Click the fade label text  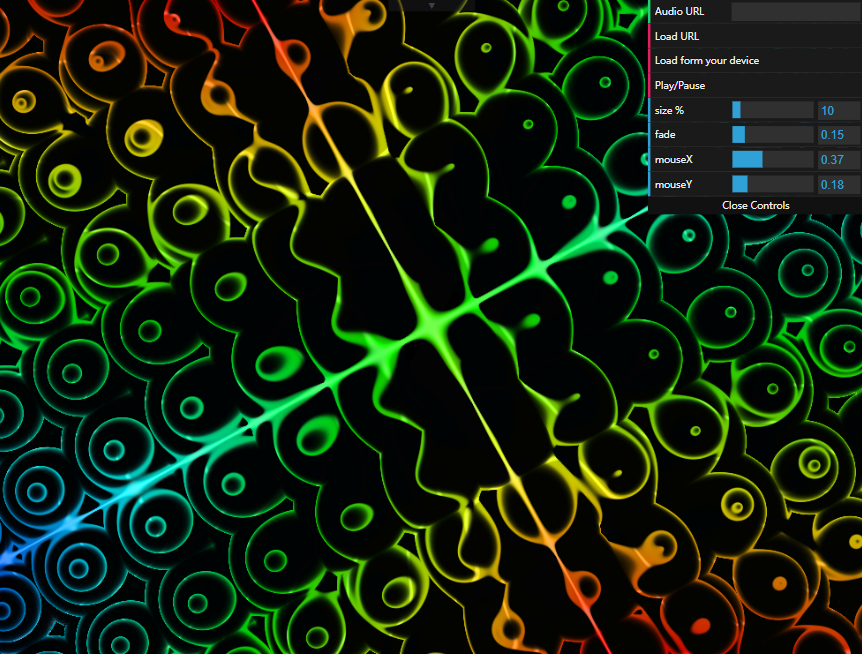pos(665,135)
